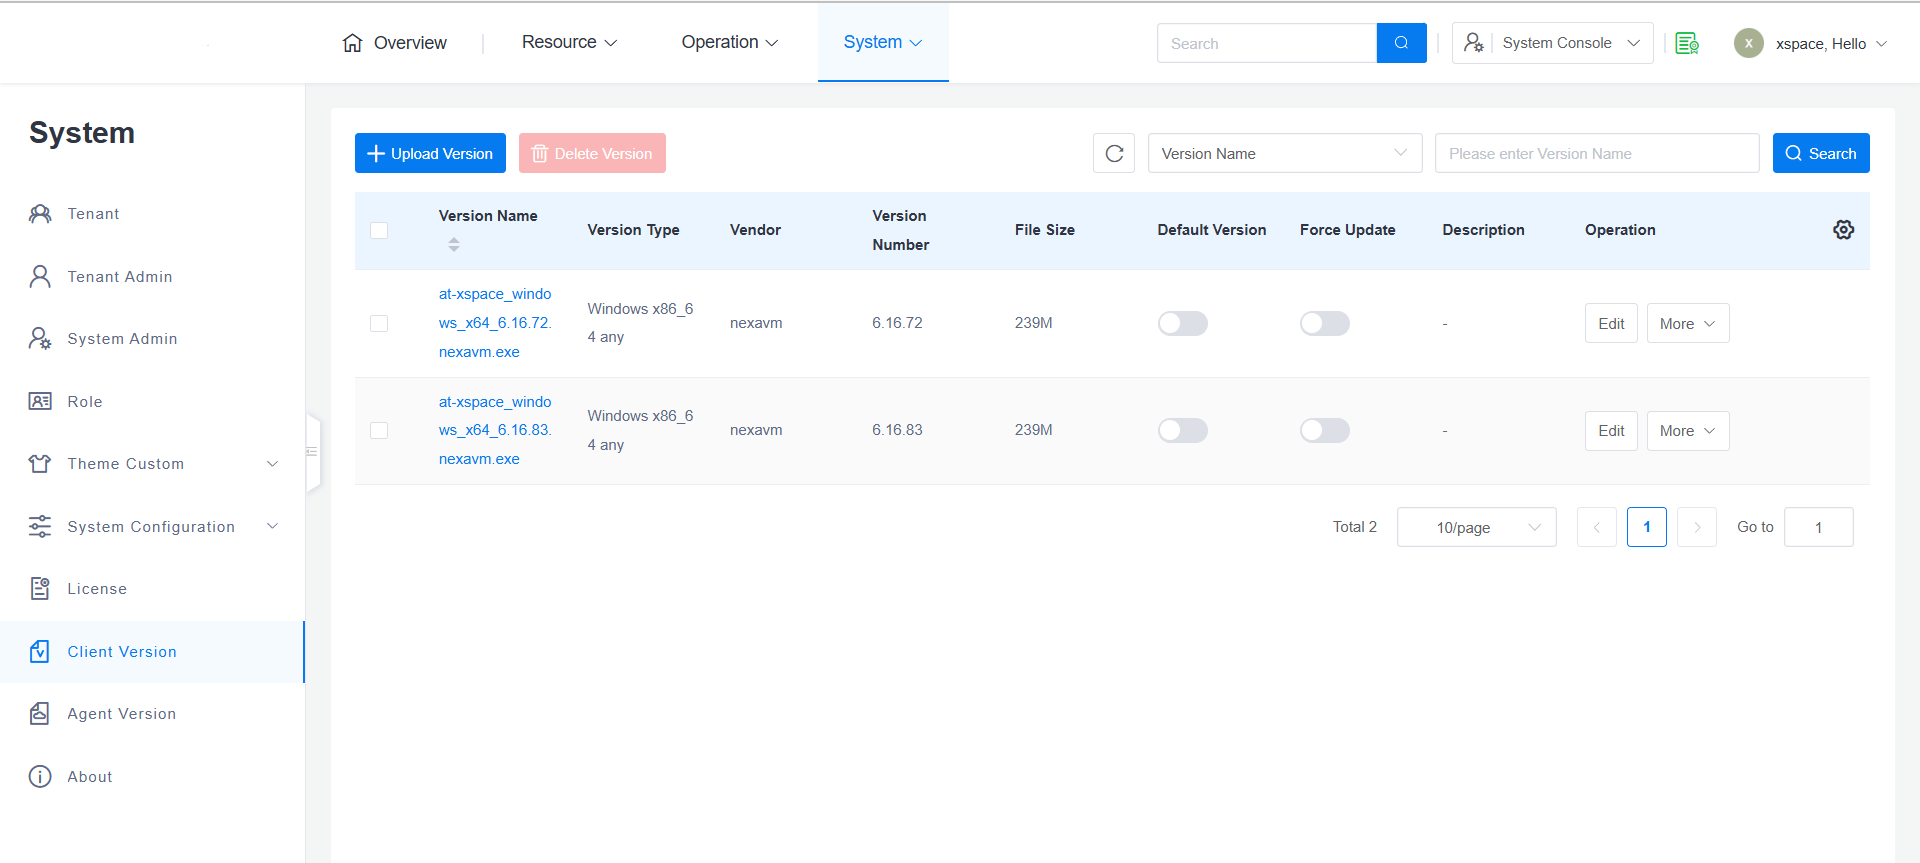The height and width of the screenshot is (863, 1920).
Task: Select the checkbox for 6.16.72 row
Action: coord(379,323)
